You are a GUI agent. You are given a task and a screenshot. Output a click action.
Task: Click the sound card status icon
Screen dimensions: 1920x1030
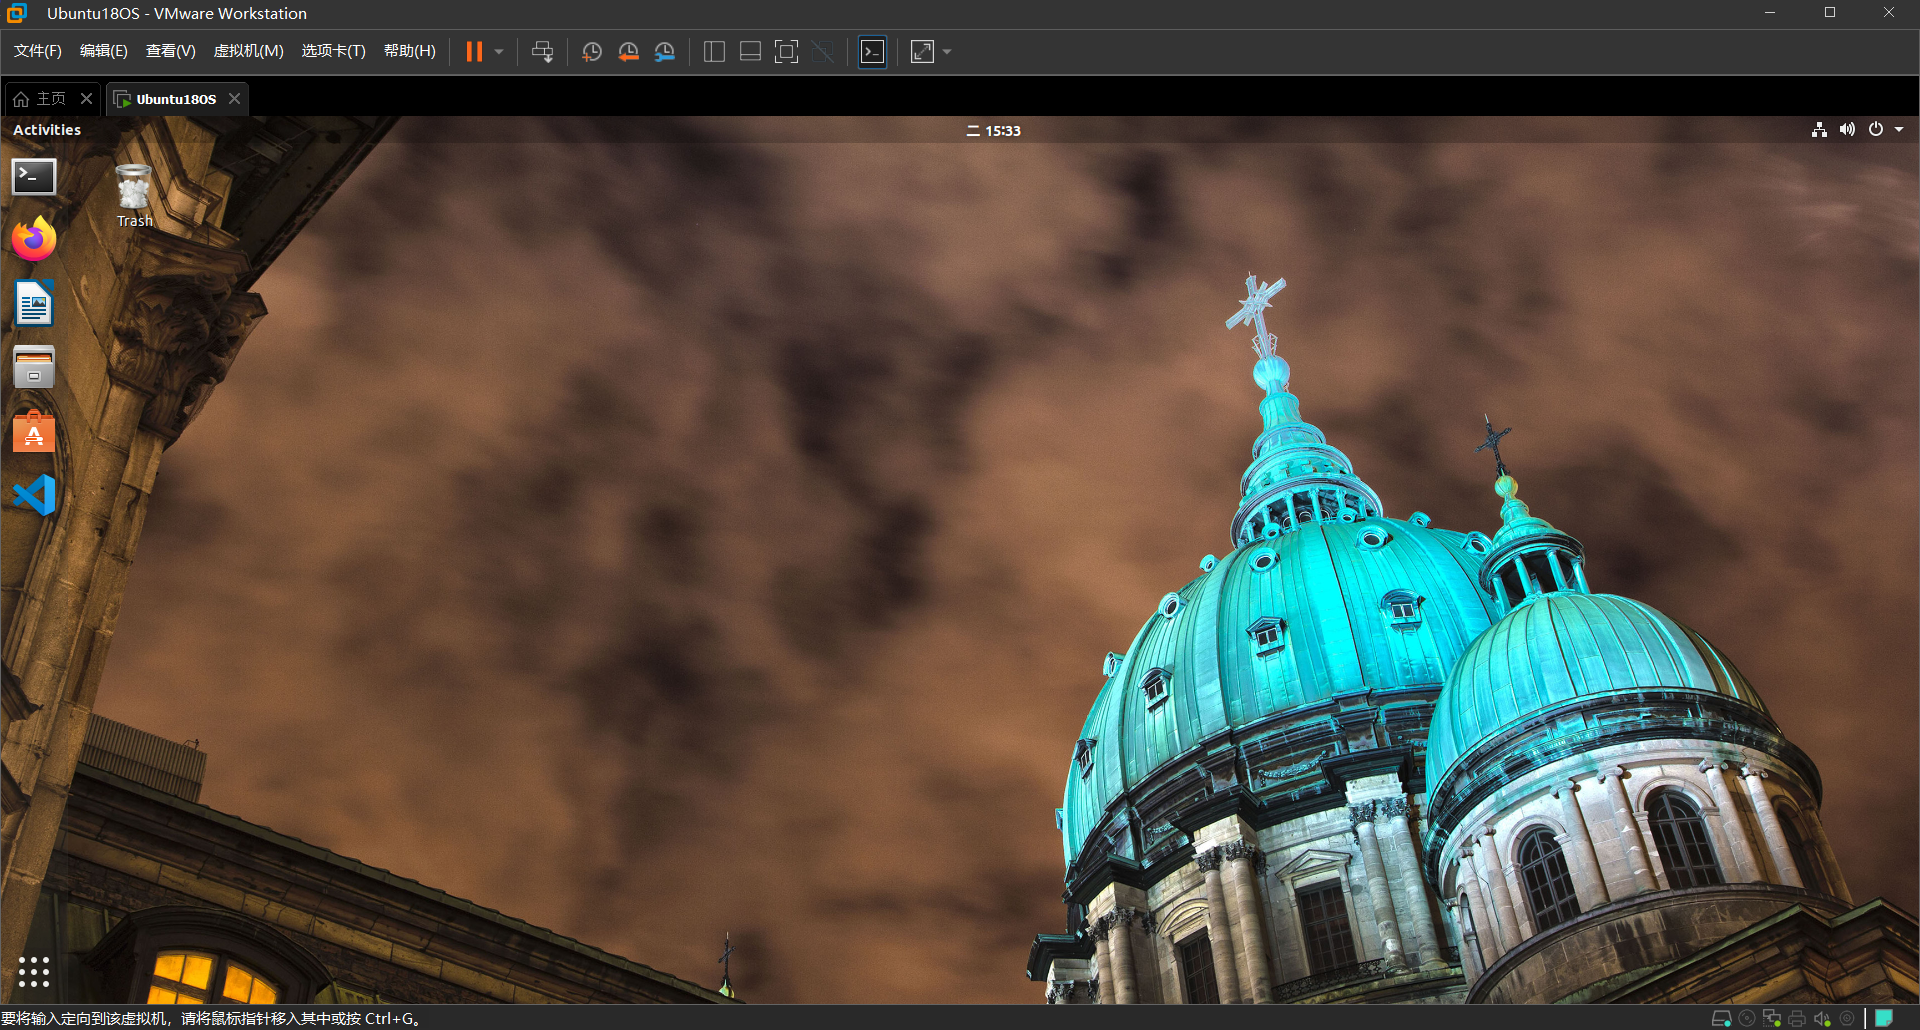coord(1822,1019)
